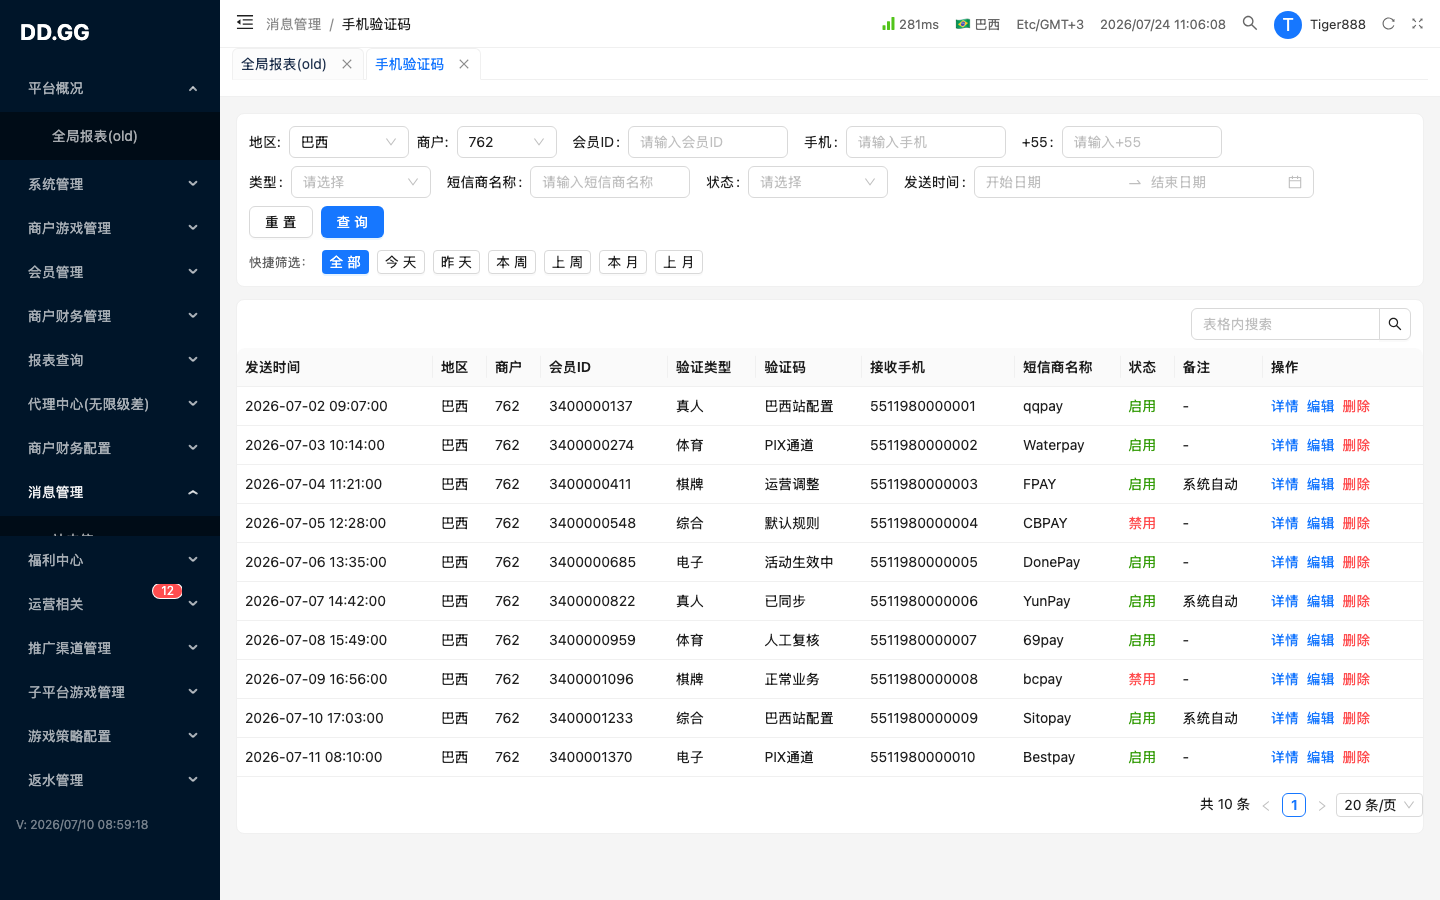Switch to the 手机验证码 tab
The width and height of the screenshot is (1440, 900).
[x=410, y=64]
